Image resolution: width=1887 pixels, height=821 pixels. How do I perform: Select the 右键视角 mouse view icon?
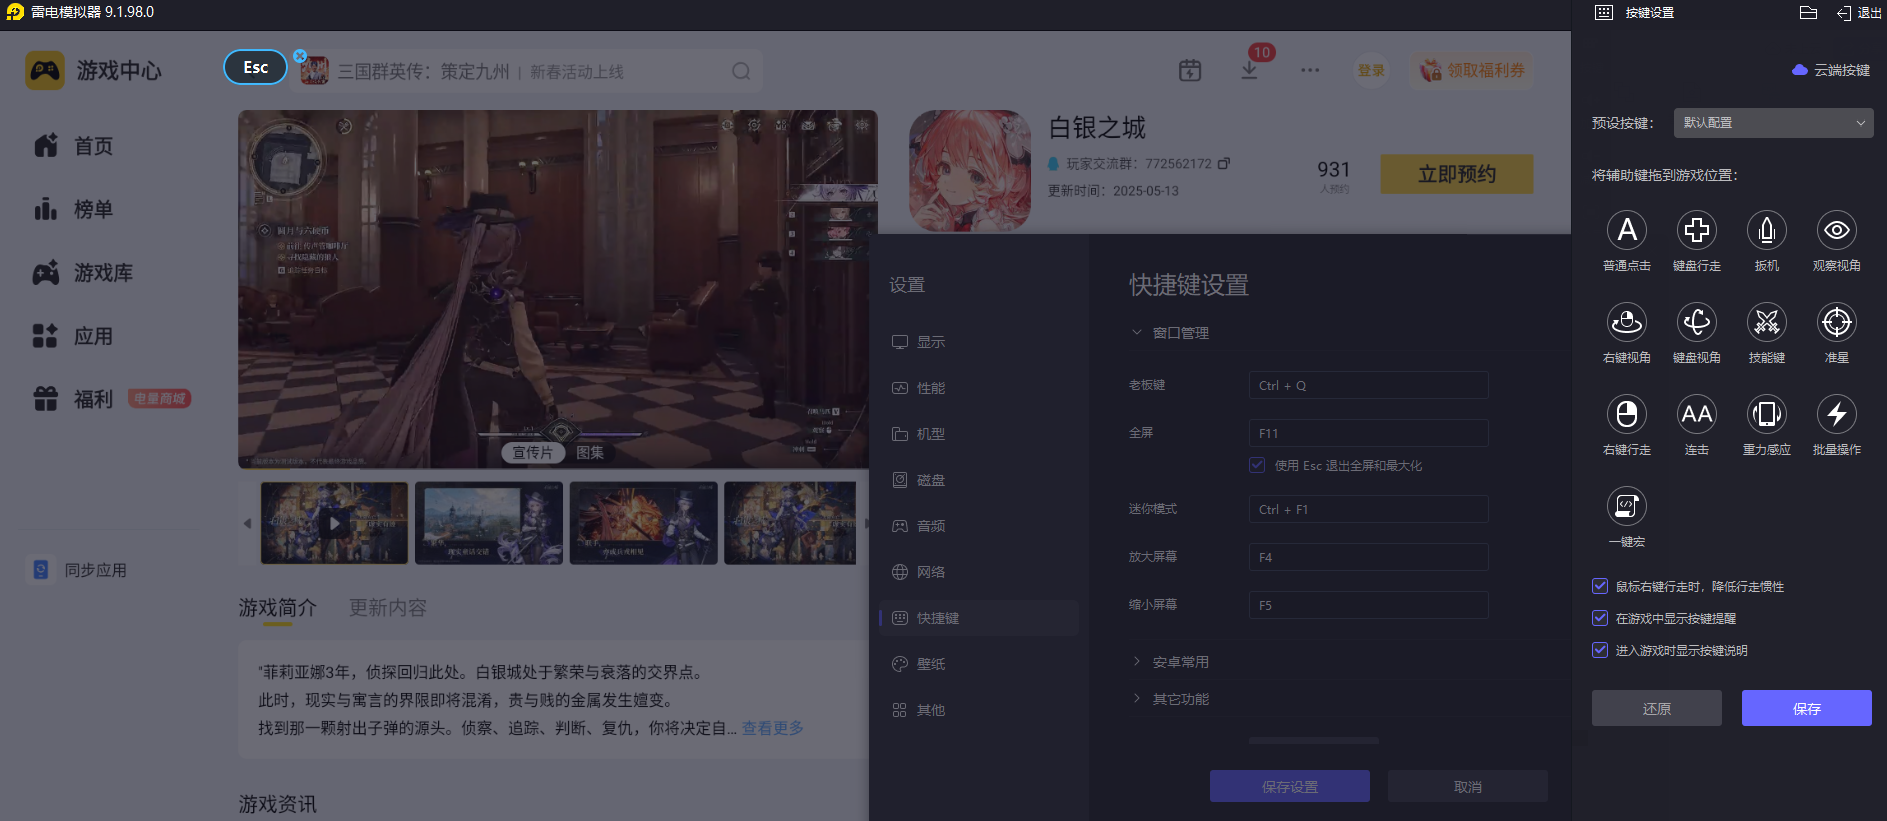[1627, 322]
